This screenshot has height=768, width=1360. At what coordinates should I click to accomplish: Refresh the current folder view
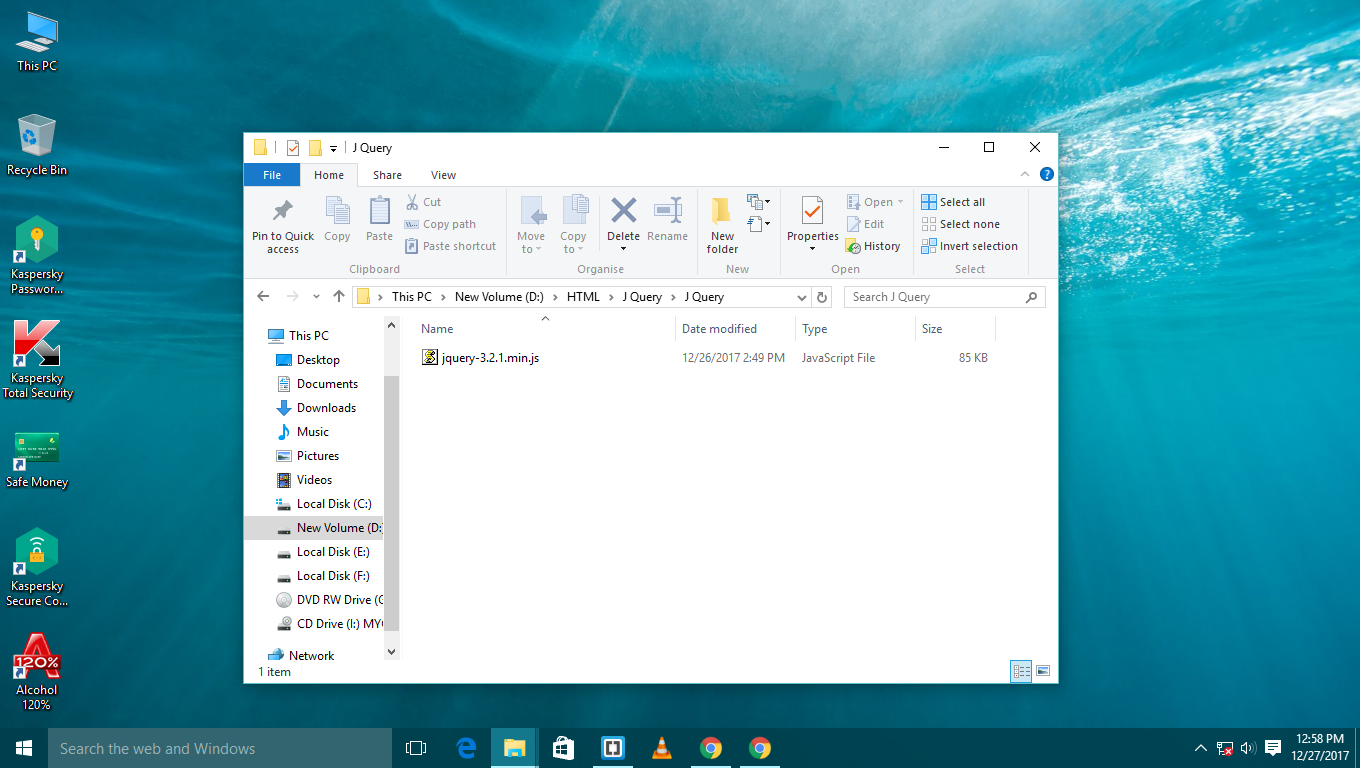(822, 297)
